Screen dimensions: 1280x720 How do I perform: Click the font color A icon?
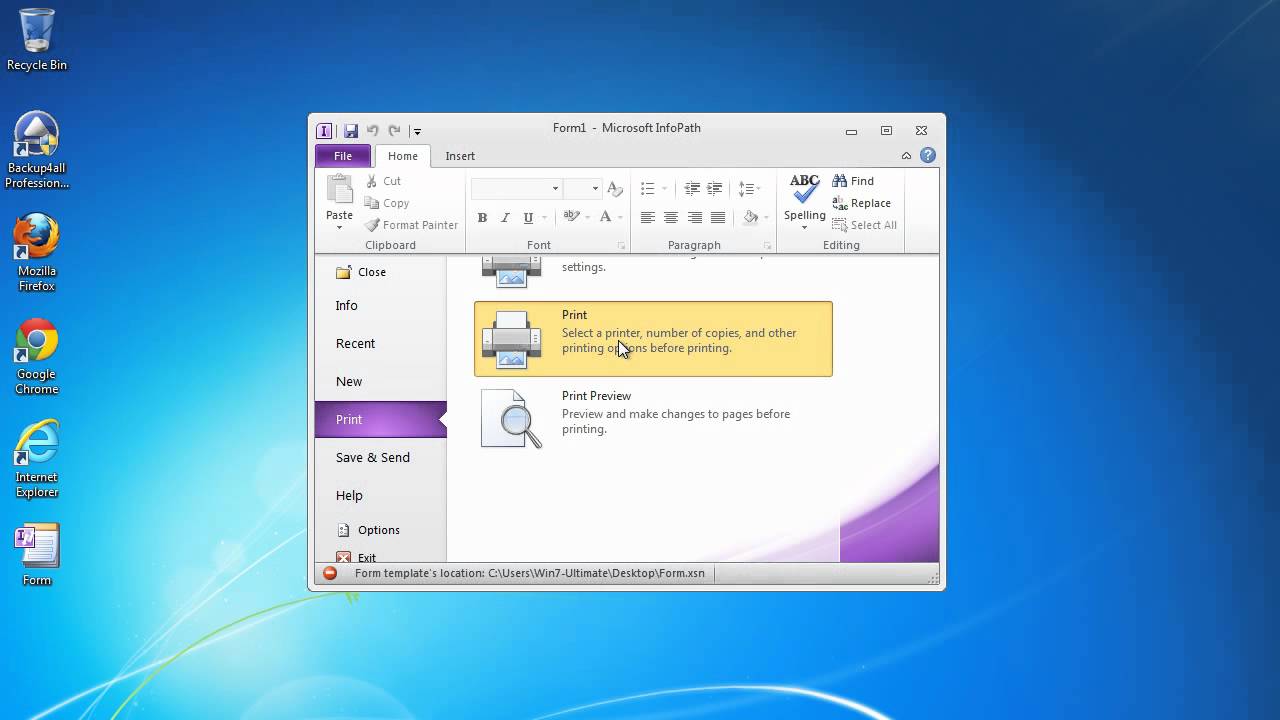click(605, 217)
